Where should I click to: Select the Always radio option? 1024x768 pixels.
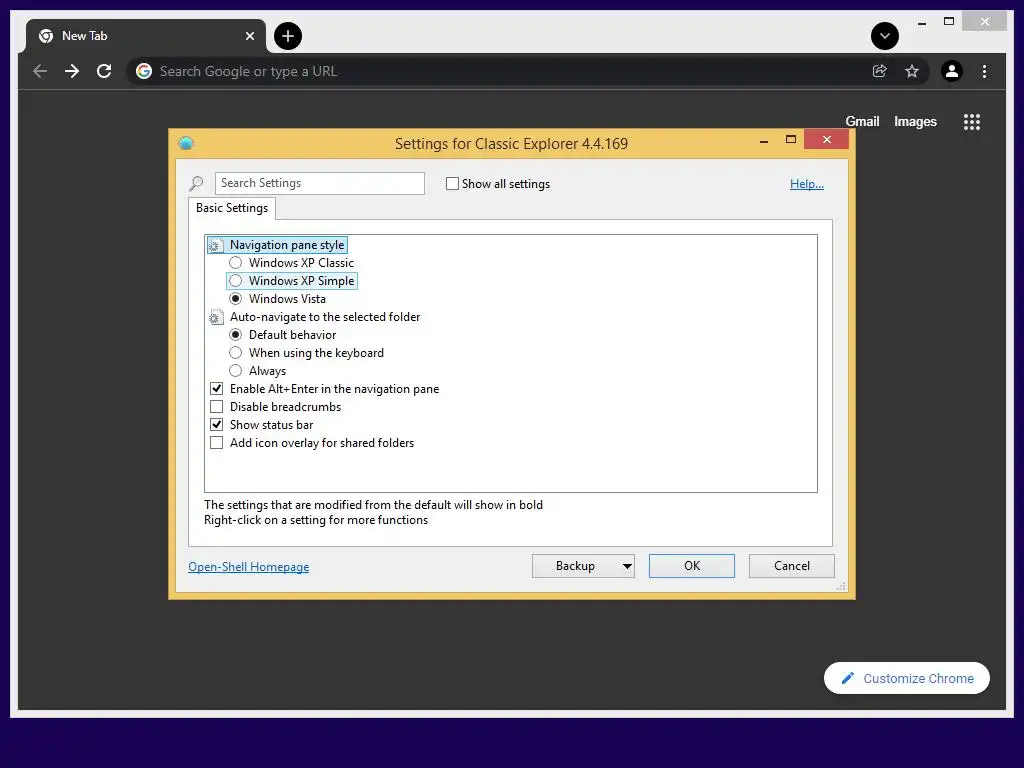pos(236,371)
